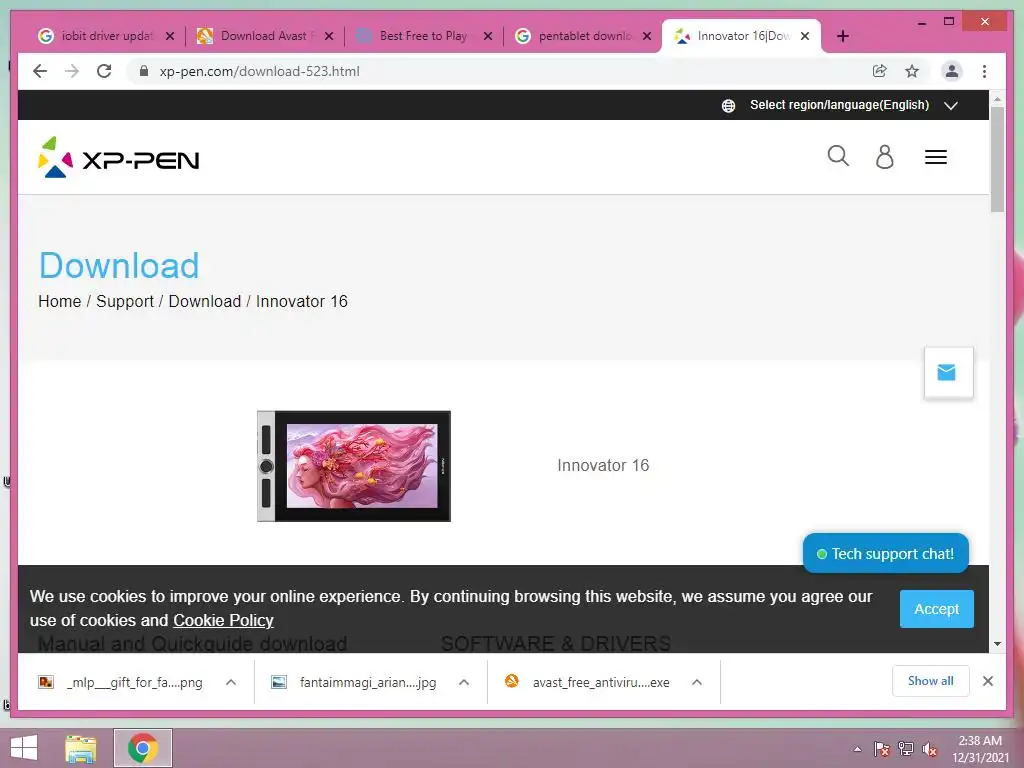Click the XP-PEN logo
The width and height of the screenshot is (1024, 768).
[x=119, y=157]
